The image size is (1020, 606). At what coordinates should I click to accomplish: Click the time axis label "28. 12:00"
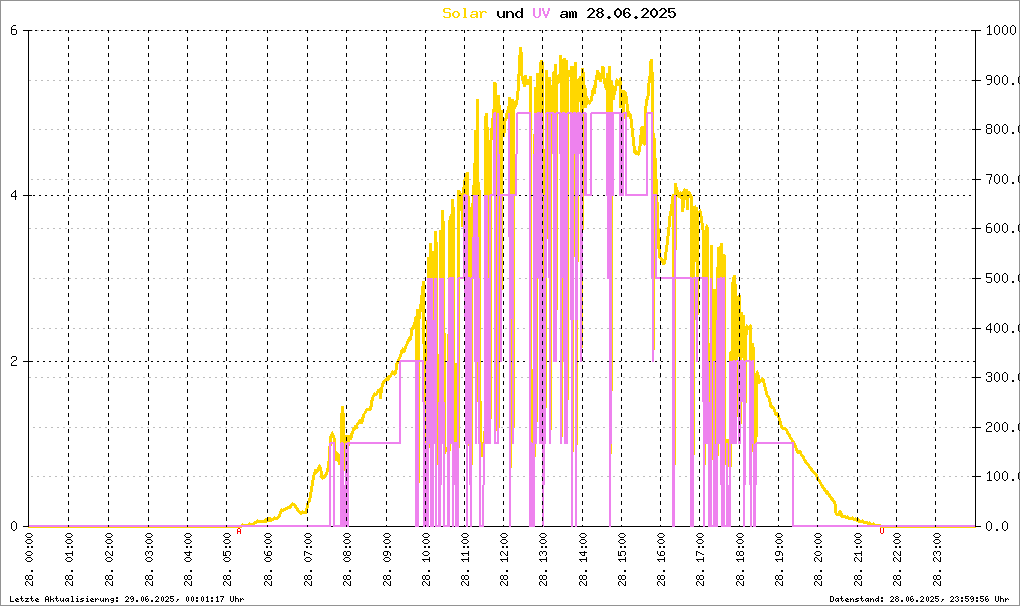[503, 560]
